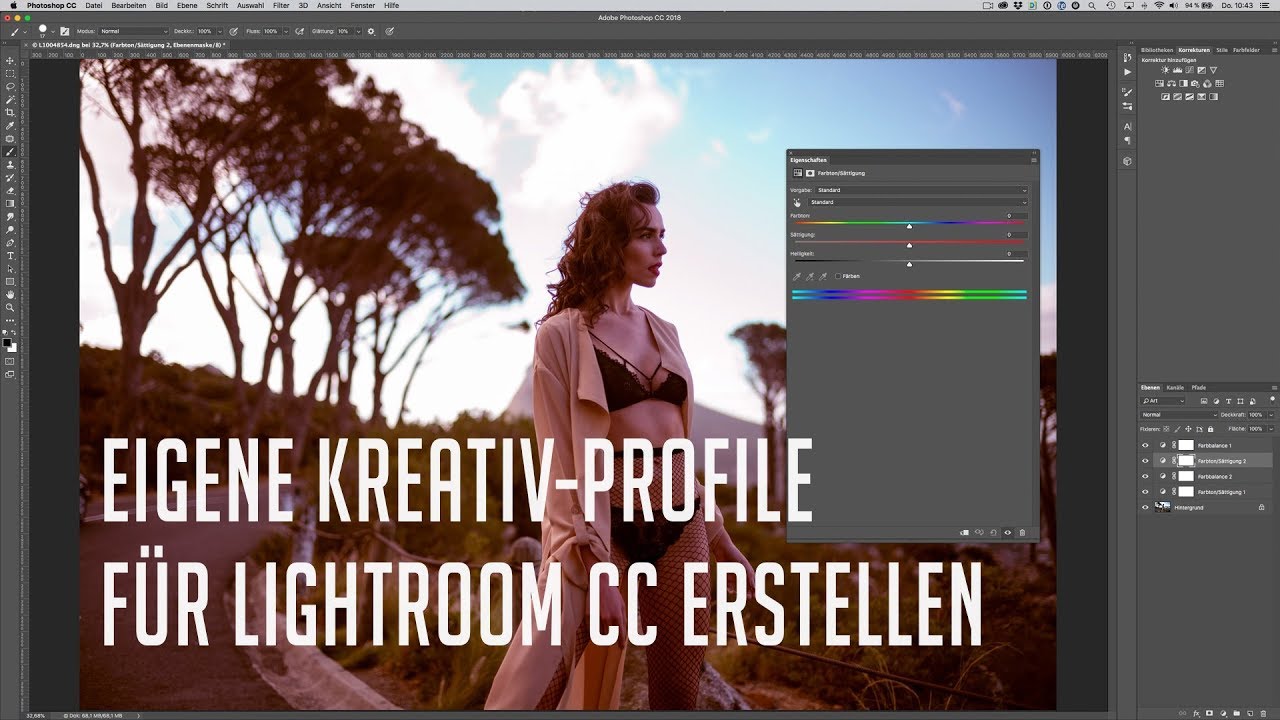Open the Datei menu
The height and width of the screenshot is (720, 1280).
pyautogui.click(x=93, y=5)
